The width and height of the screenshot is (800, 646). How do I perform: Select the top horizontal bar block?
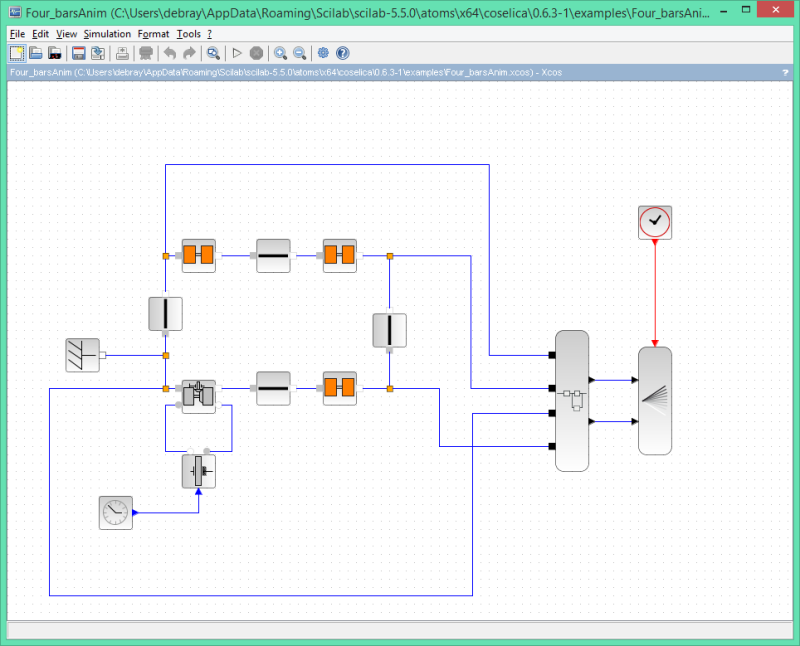[x=273, y=256]
